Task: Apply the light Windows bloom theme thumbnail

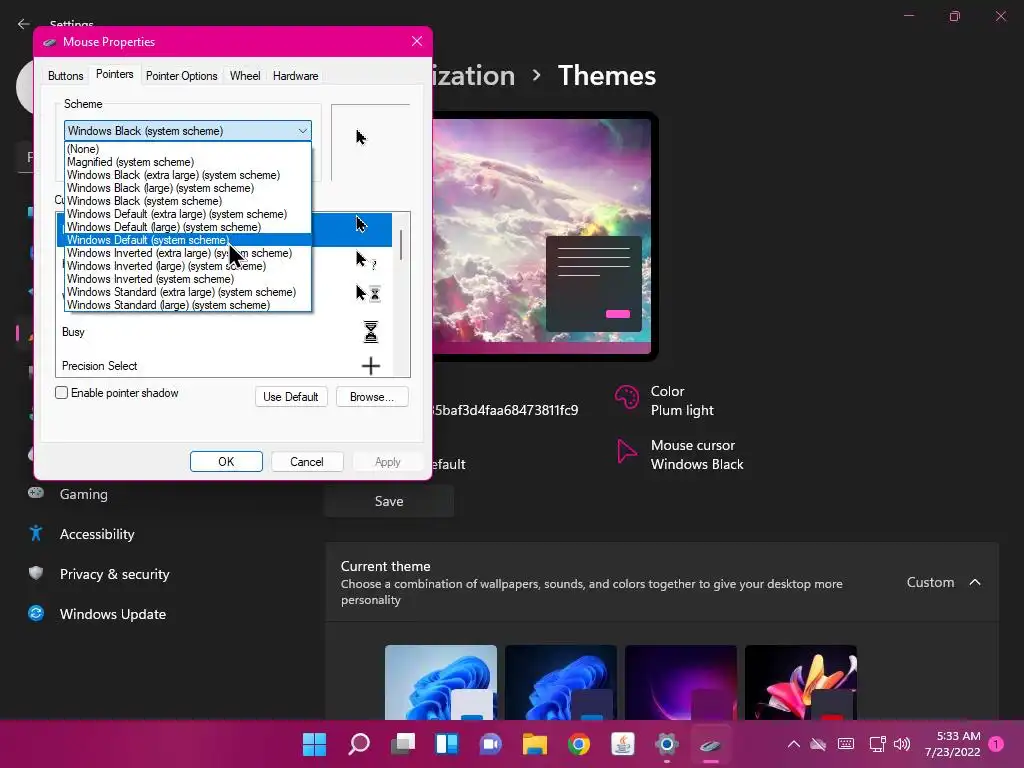Action: [x=441, y=682]
